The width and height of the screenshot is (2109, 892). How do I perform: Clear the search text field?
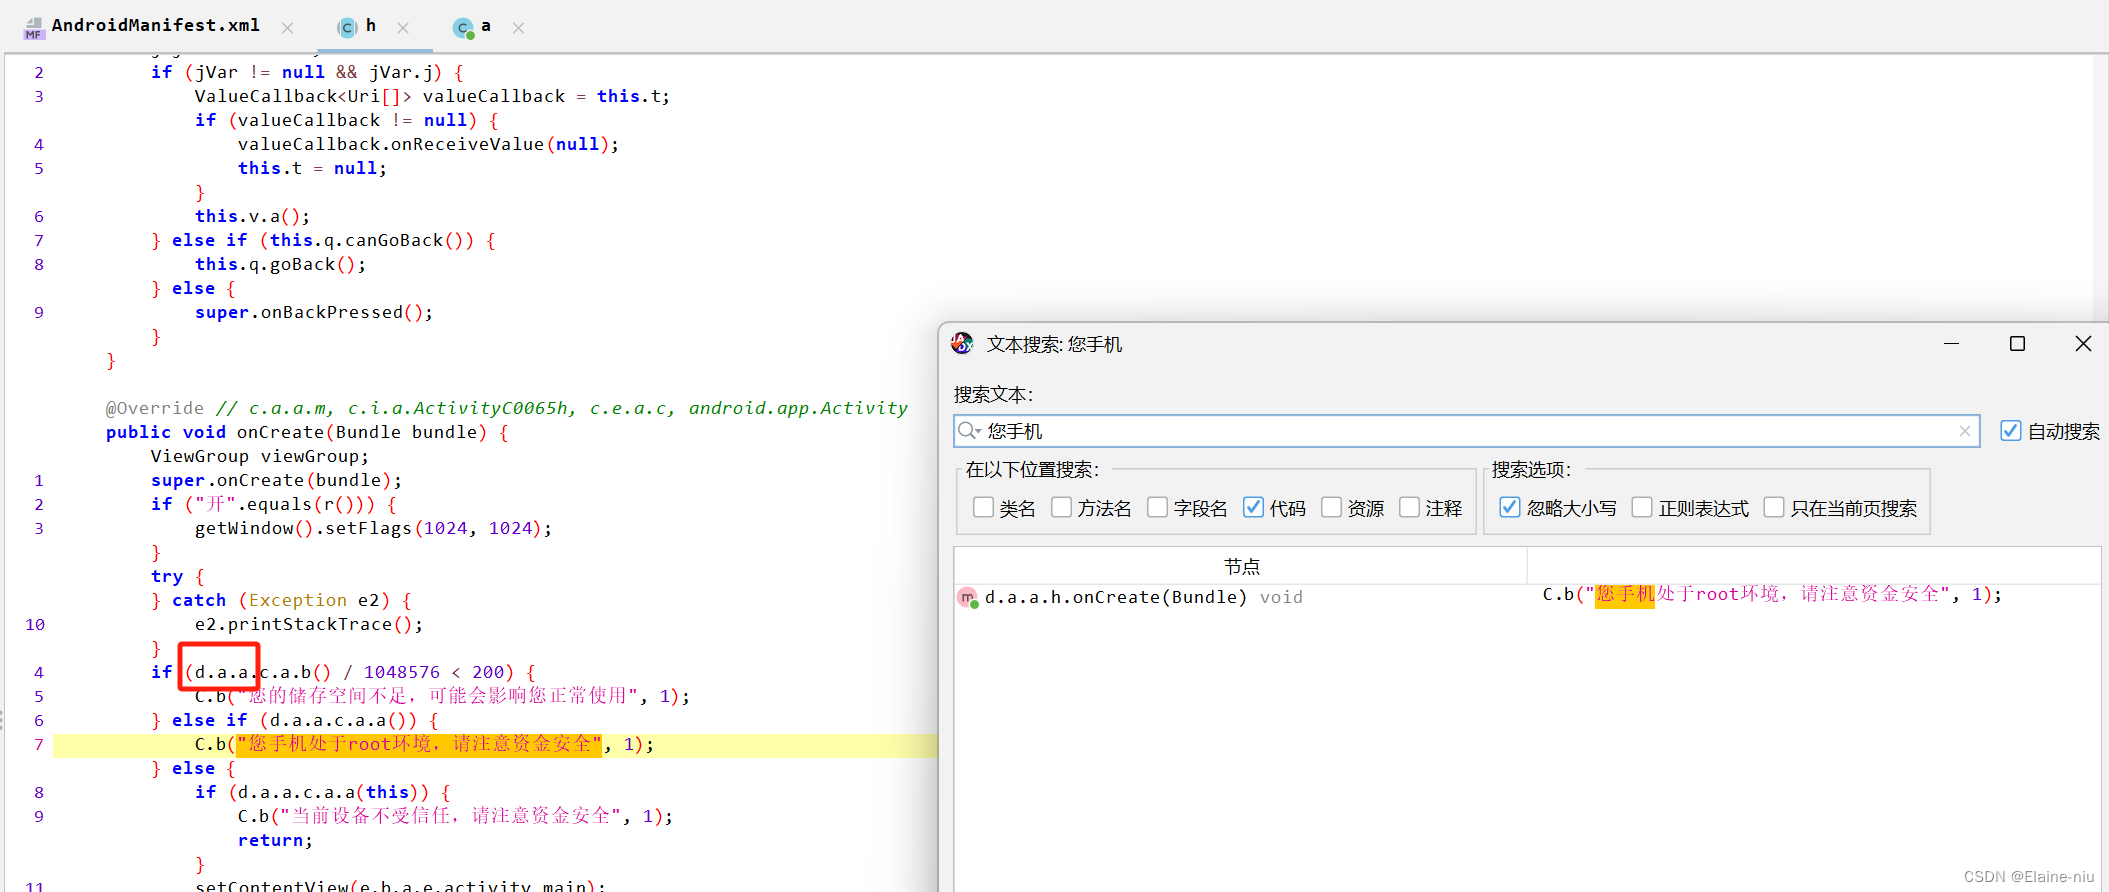pos(1964,431)
